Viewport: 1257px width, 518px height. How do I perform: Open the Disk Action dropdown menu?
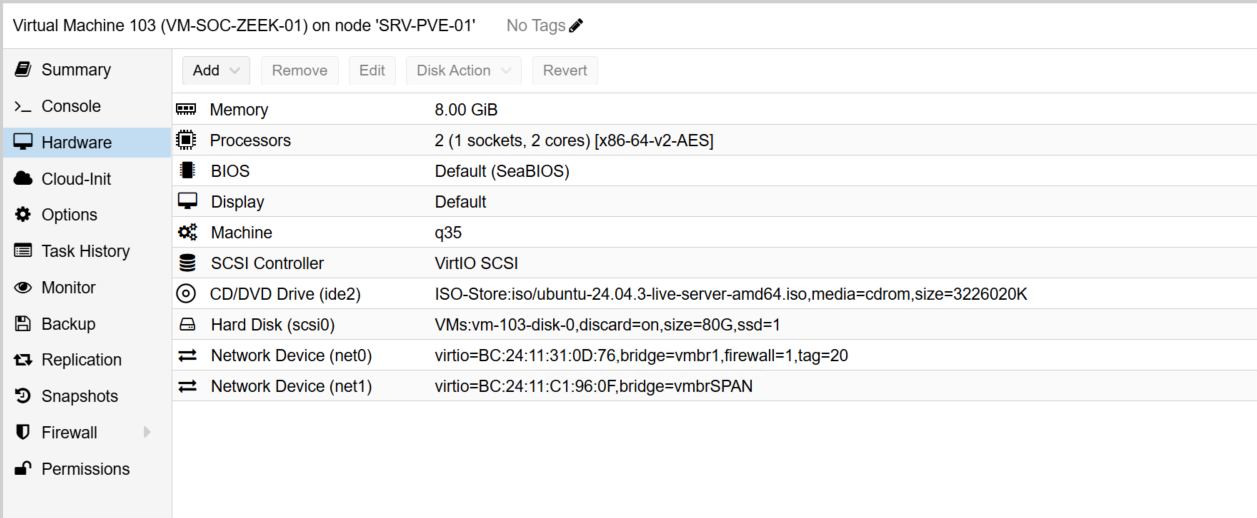click(463, 71)
